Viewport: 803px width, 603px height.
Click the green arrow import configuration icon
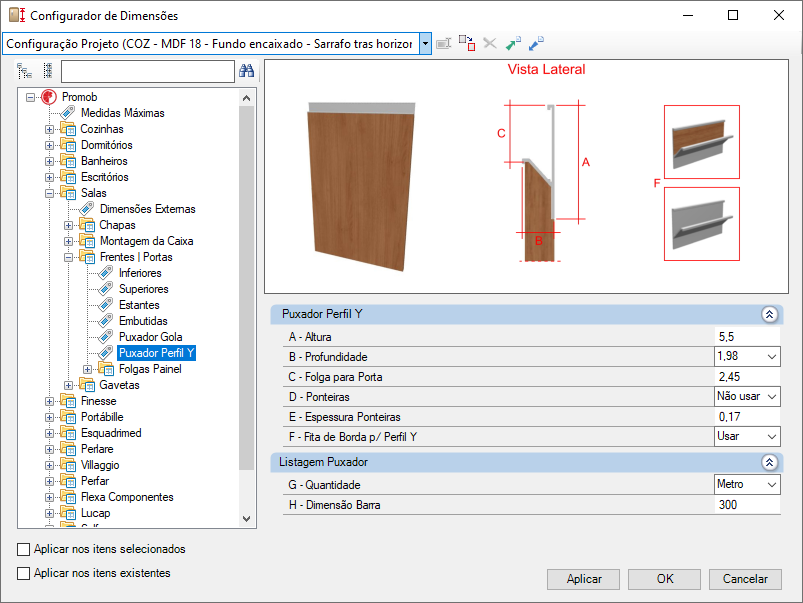(x=513, y=44)
